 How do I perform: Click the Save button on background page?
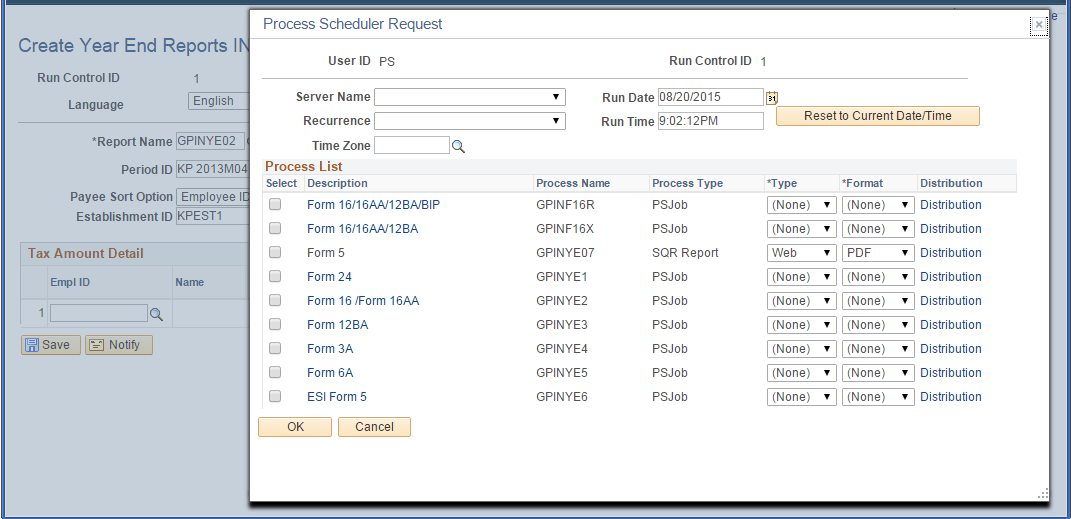(51, 345)
